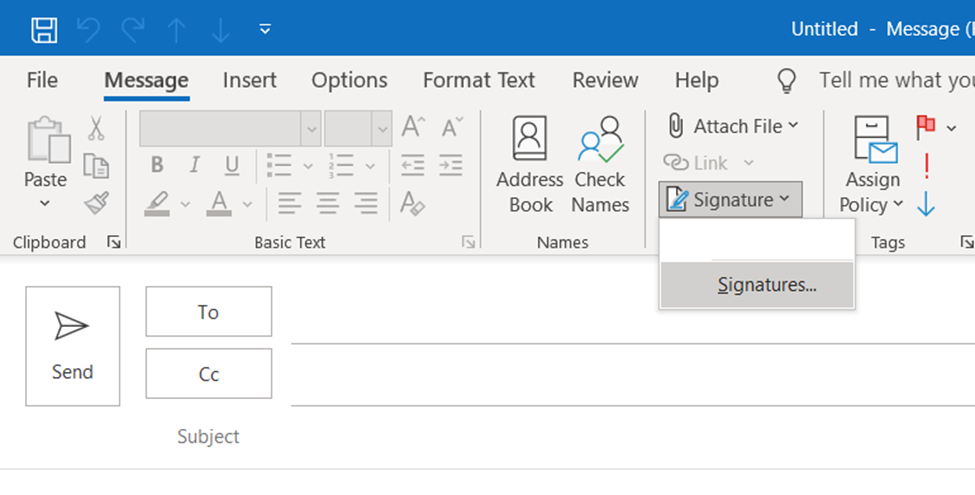Screen dimensions: 975x495
Task: Expand the Paste options arrow
Action: pos(45,204)
